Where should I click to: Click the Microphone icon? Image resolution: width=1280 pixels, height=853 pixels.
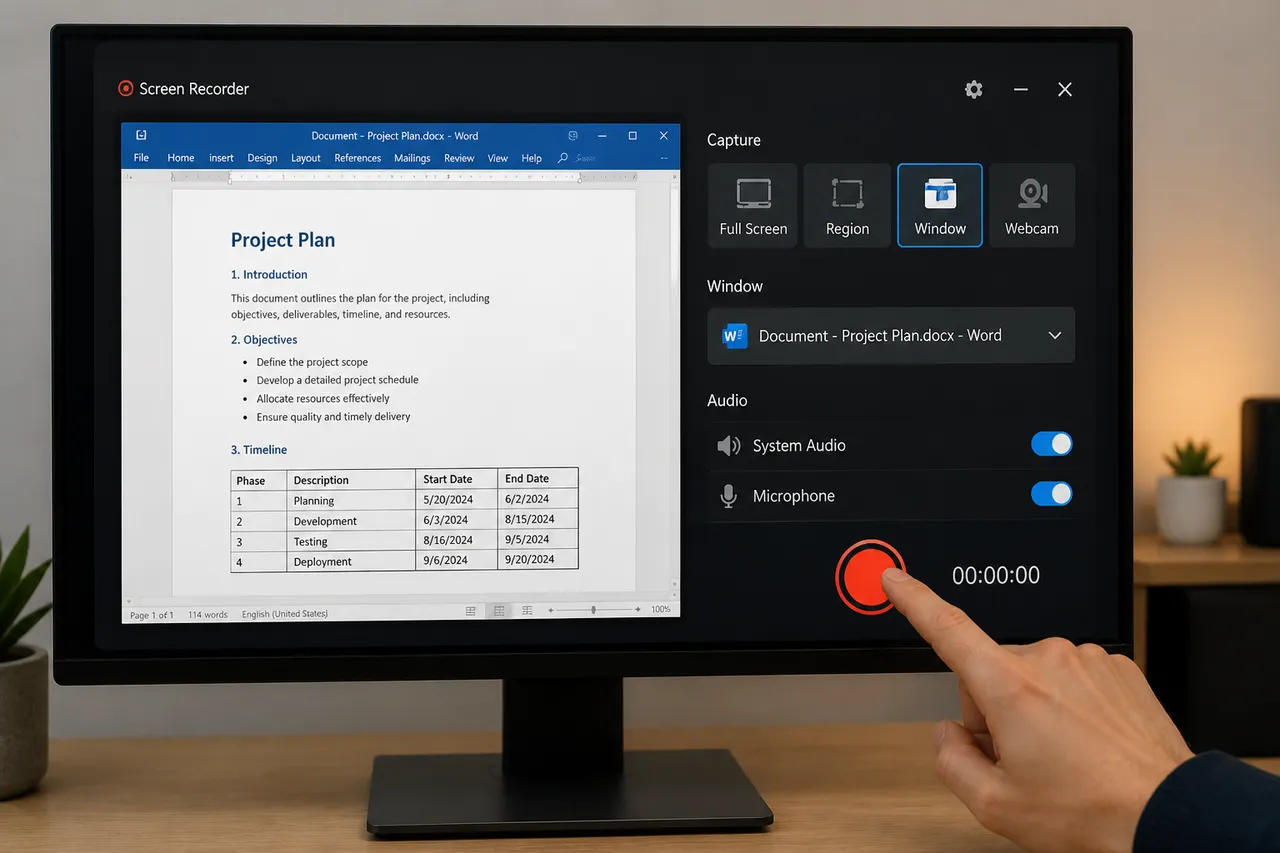729,496
